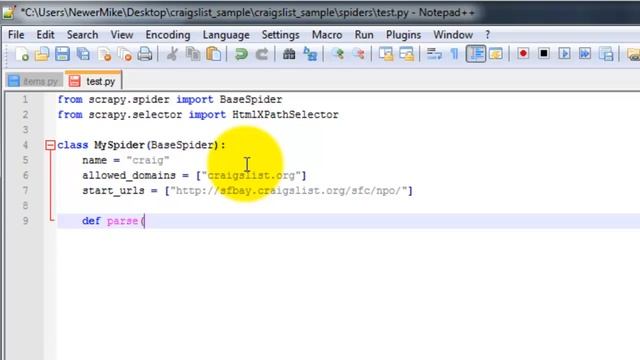640x360 pixels.
Task: Click the Zoom In toolbar icon
Action: tap(338, 54)
